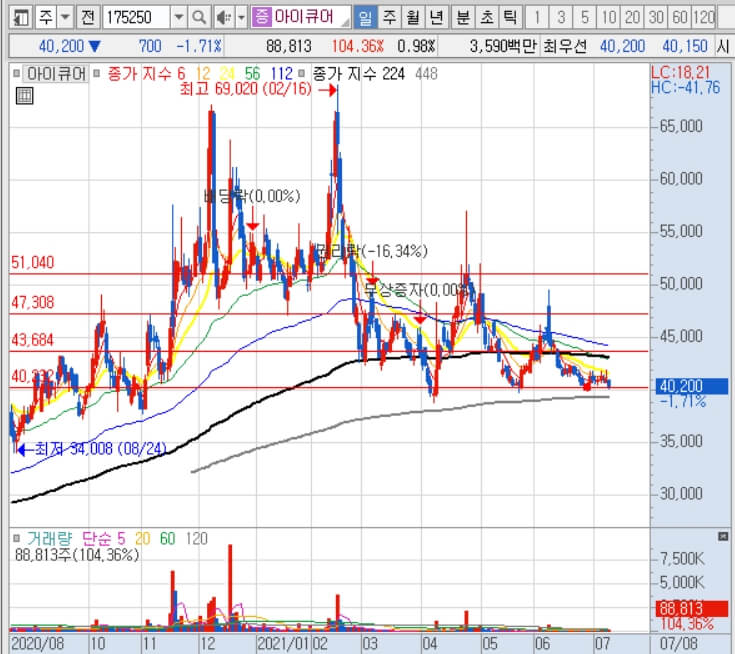Click the volume 88,813 in quote bar
The width and height of the screenshot is (735, 654).
pos(289,46)
